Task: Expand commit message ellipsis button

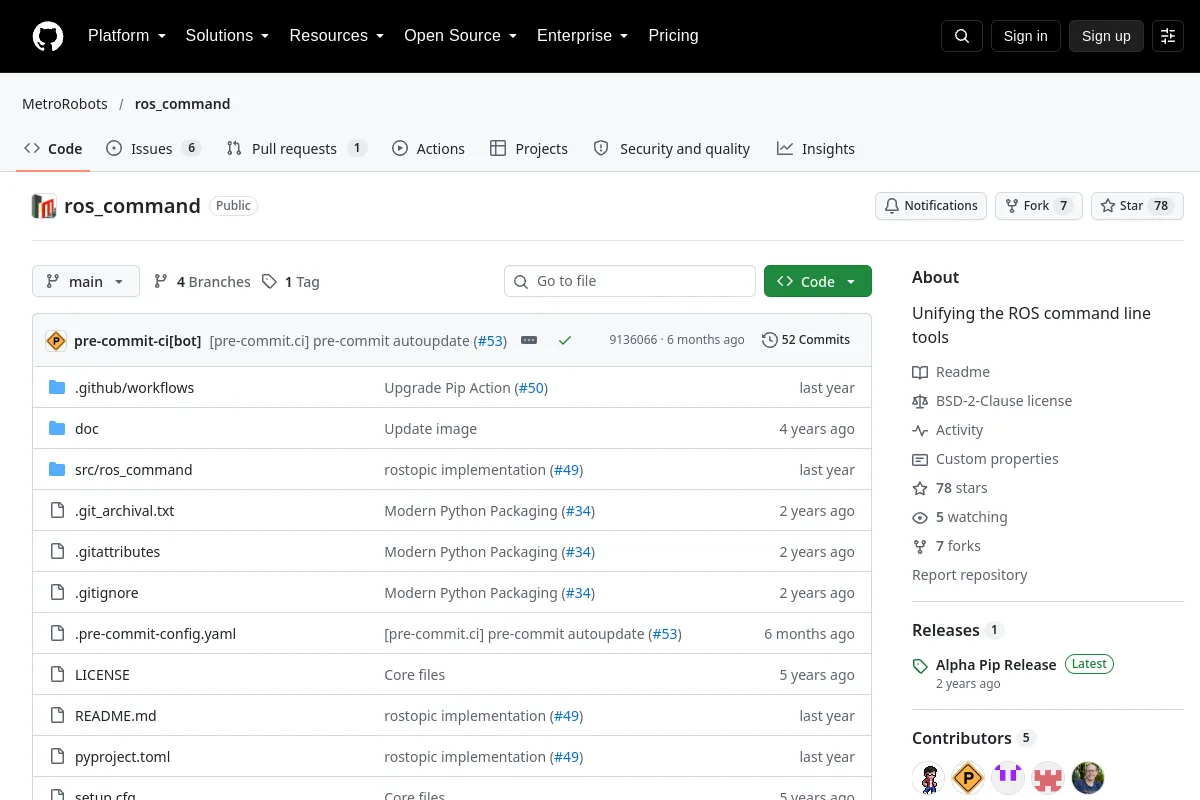Action: click(529, 340)
